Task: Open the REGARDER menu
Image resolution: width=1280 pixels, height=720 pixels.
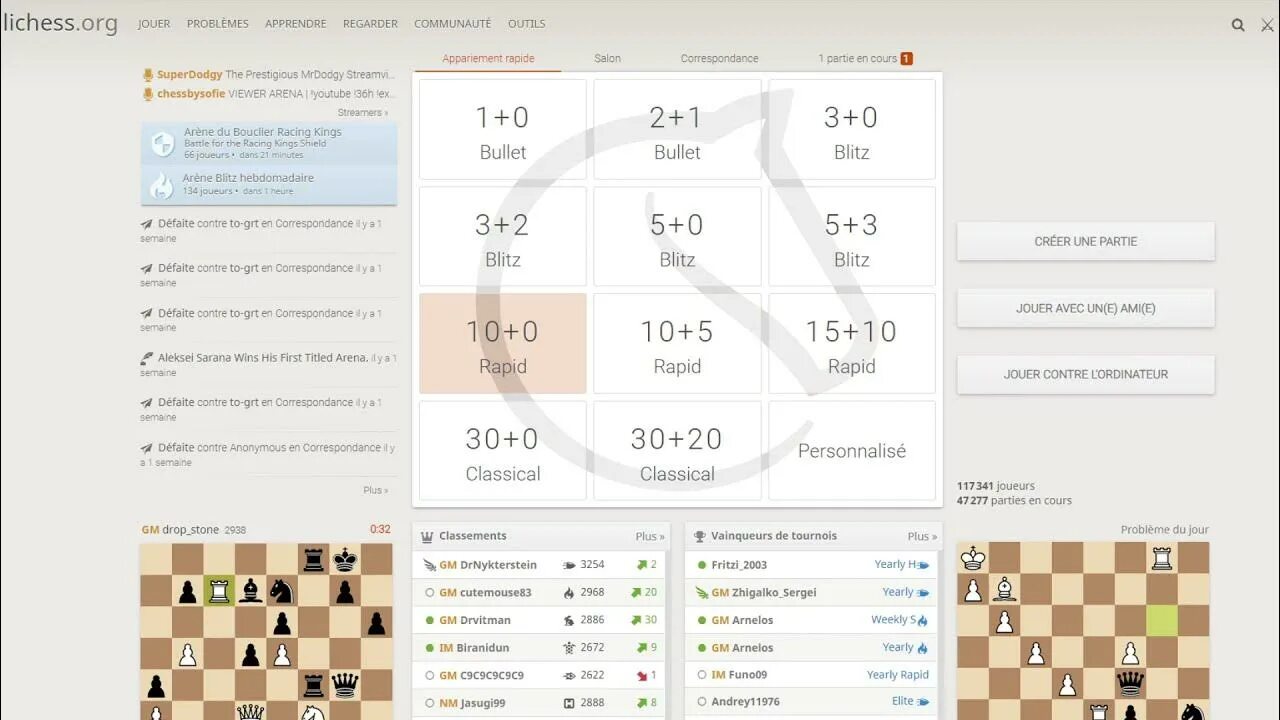Action: tap(370, 24)
